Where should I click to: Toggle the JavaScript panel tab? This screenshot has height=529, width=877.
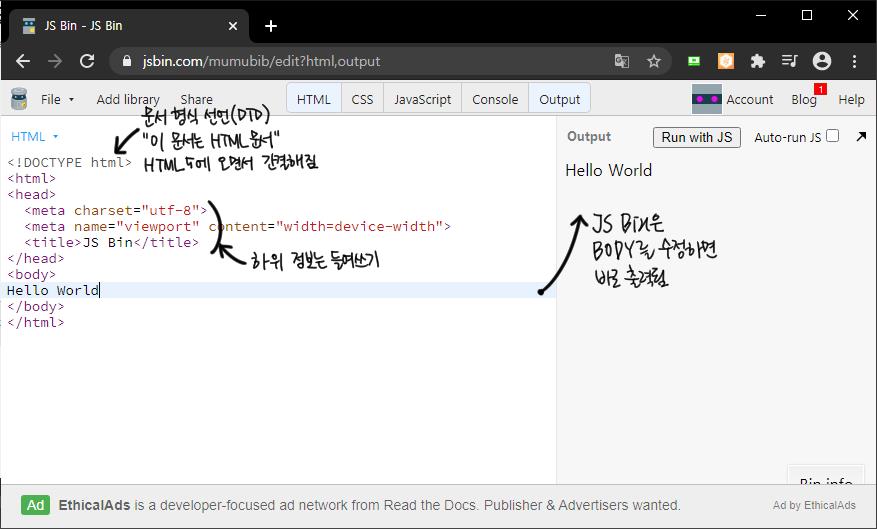(x=422, y=99)
